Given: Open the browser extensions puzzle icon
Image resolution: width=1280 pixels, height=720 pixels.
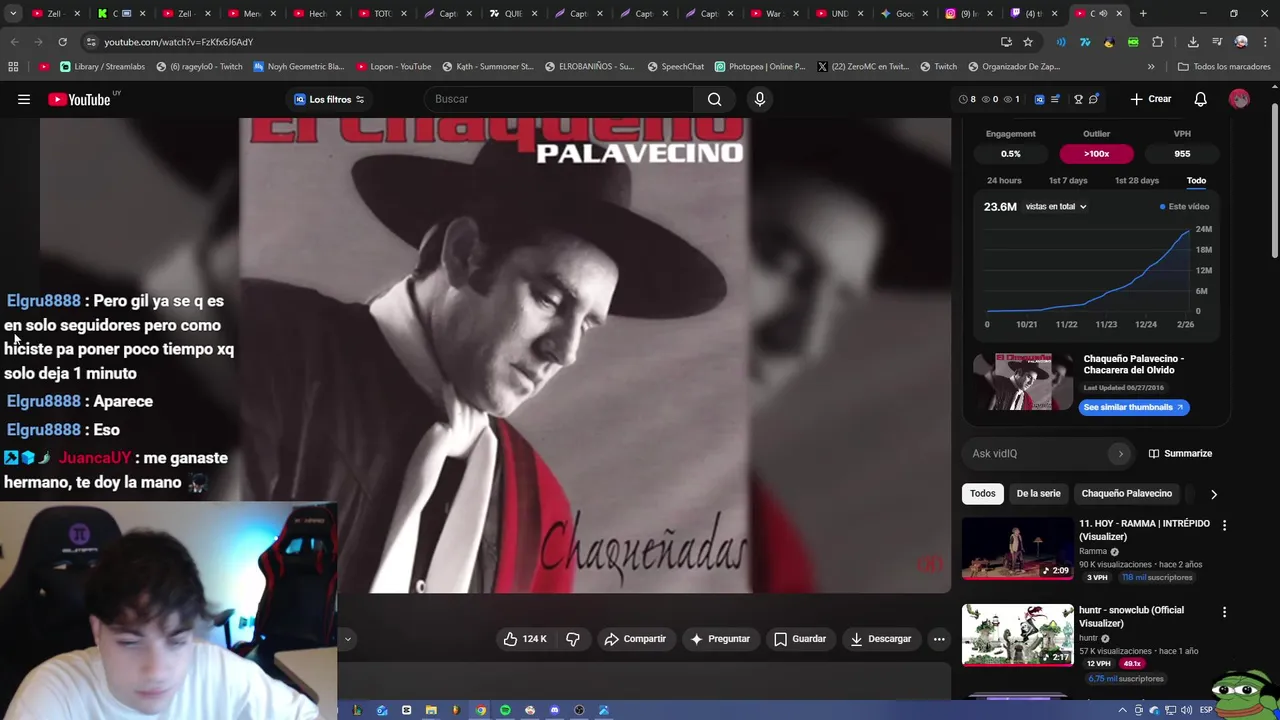Looking at the screenshot, I should 1157,42.
